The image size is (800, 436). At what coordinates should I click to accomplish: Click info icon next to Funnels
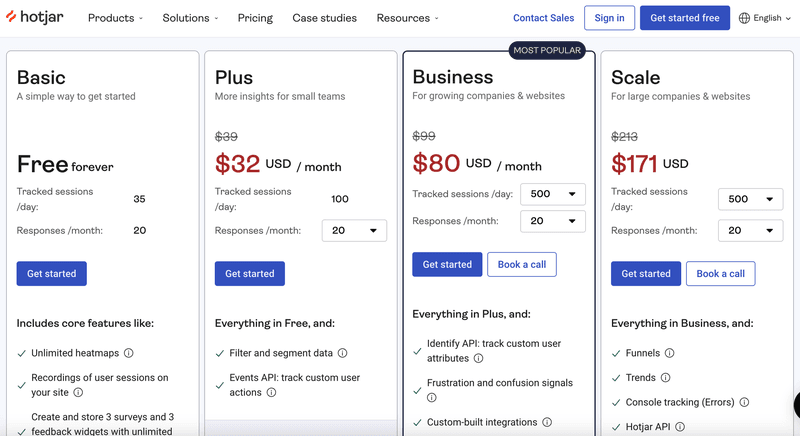pos(670,353)
